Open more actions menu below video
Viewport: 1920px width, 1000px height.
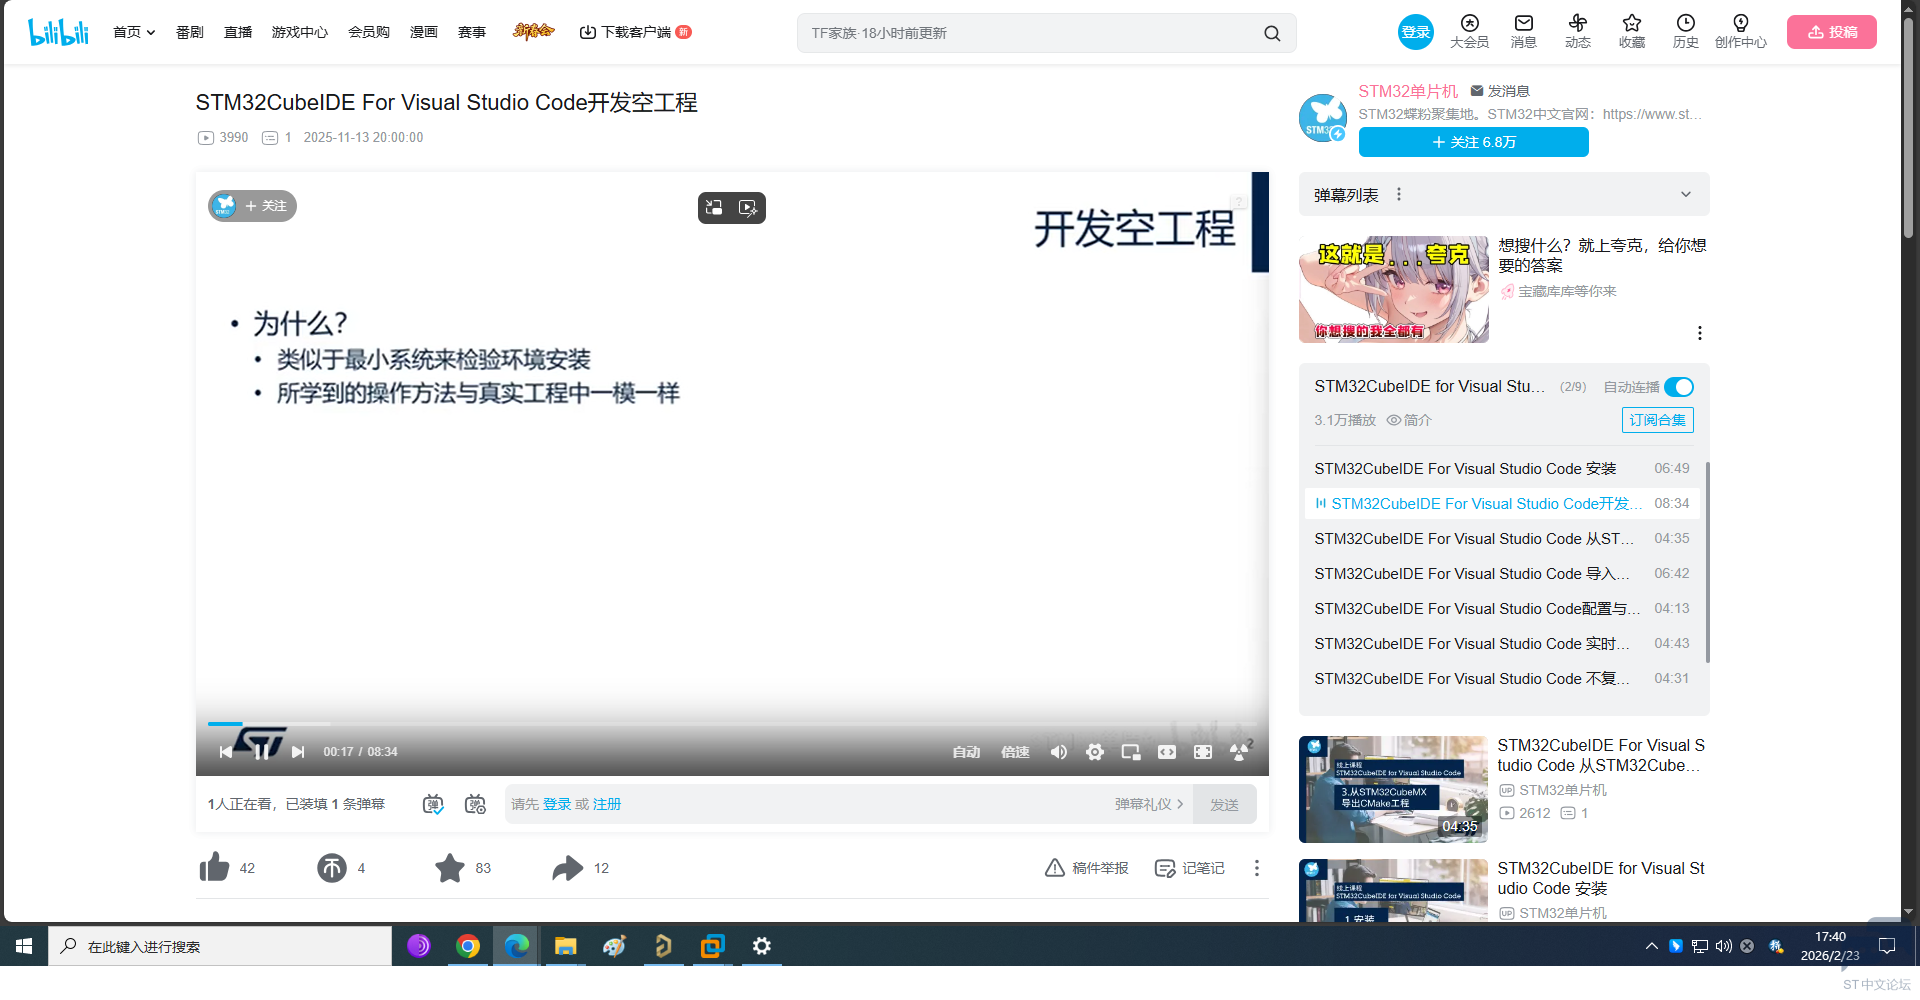1257,868
